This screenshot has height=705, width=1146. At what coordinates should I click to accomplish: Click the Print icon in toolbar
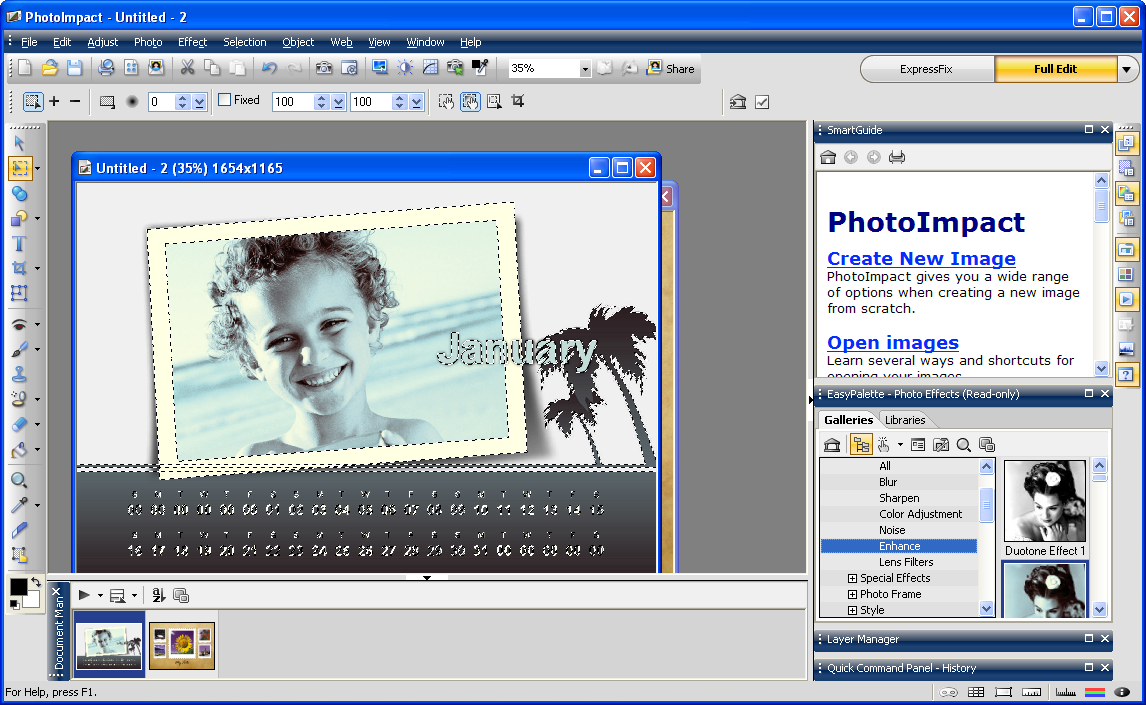(x=106, y=68)
